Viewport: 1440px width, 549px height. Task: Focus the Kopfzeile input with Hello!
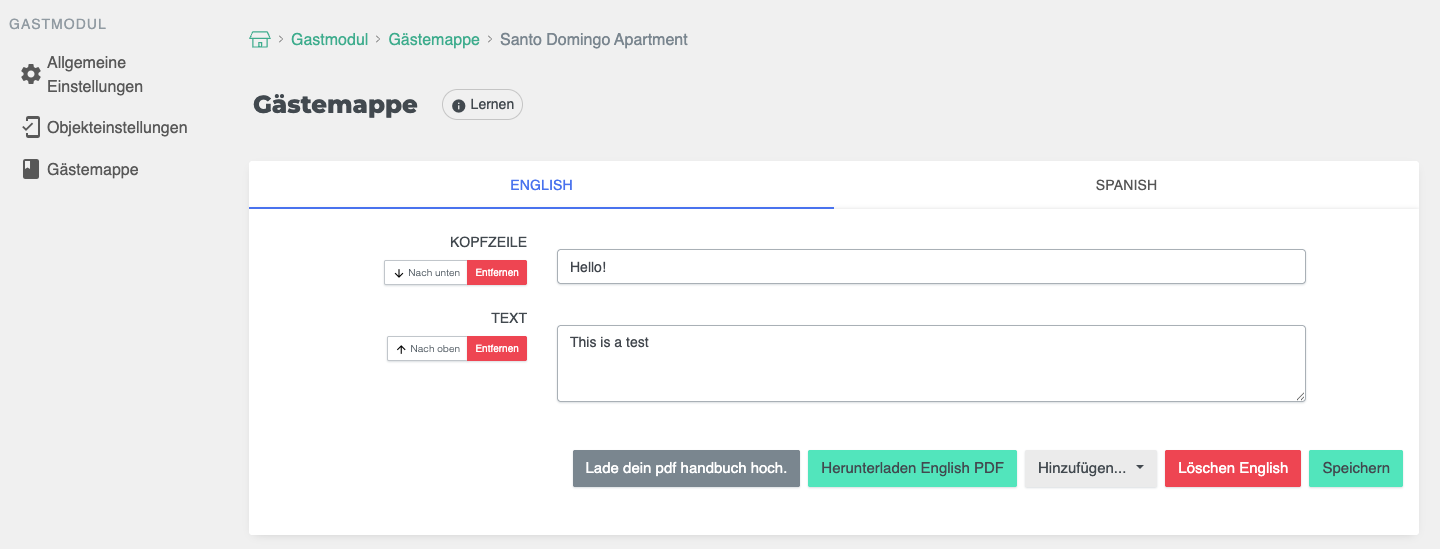pos(931,267)
